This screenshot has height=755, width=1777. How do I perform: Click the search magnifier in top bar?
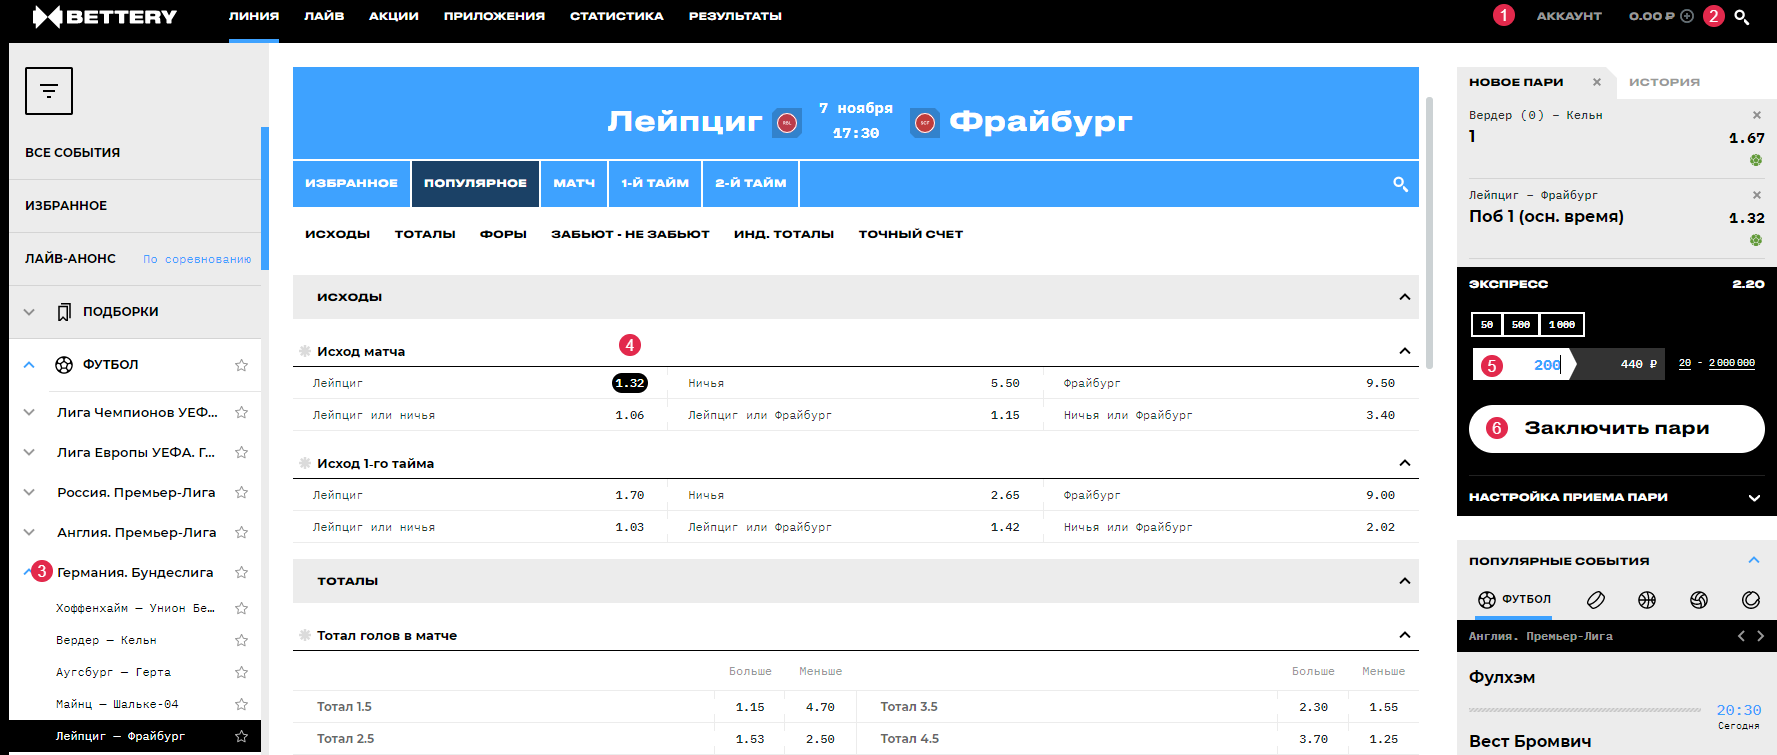[x=1741, y=17]
